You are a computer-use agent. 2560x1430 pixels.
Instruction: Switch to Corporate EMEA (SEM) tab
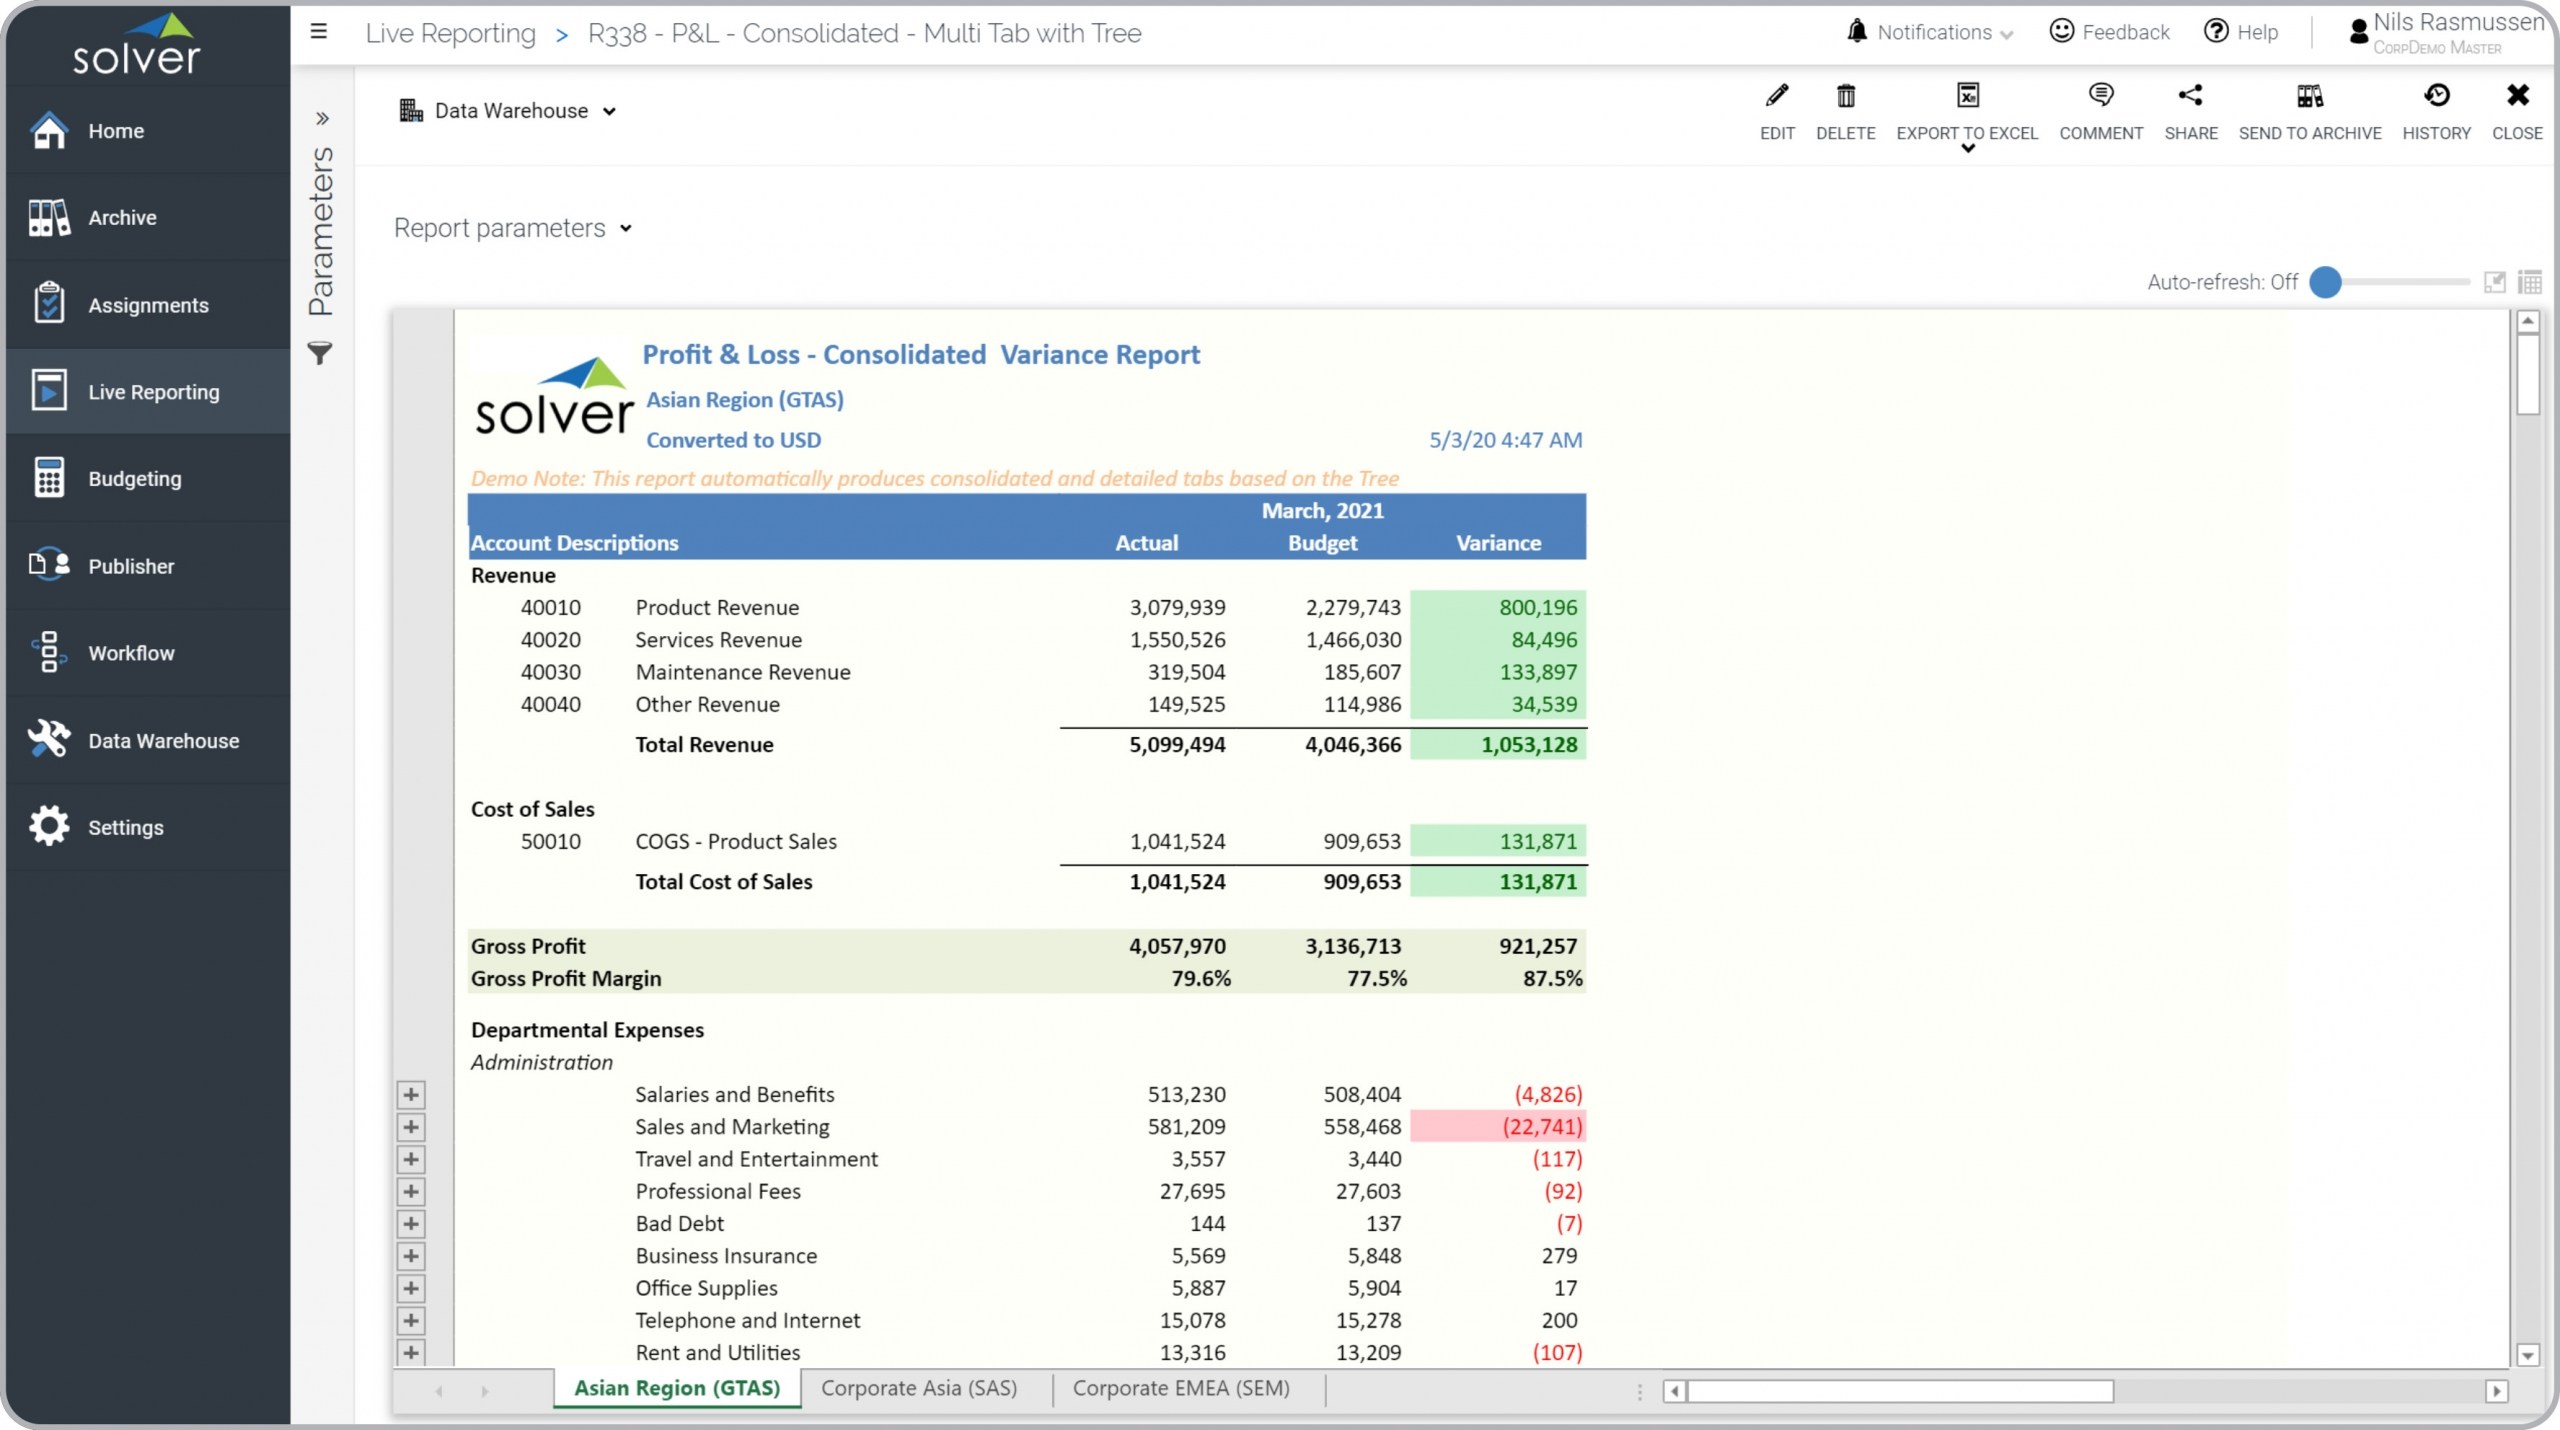1180,1388
